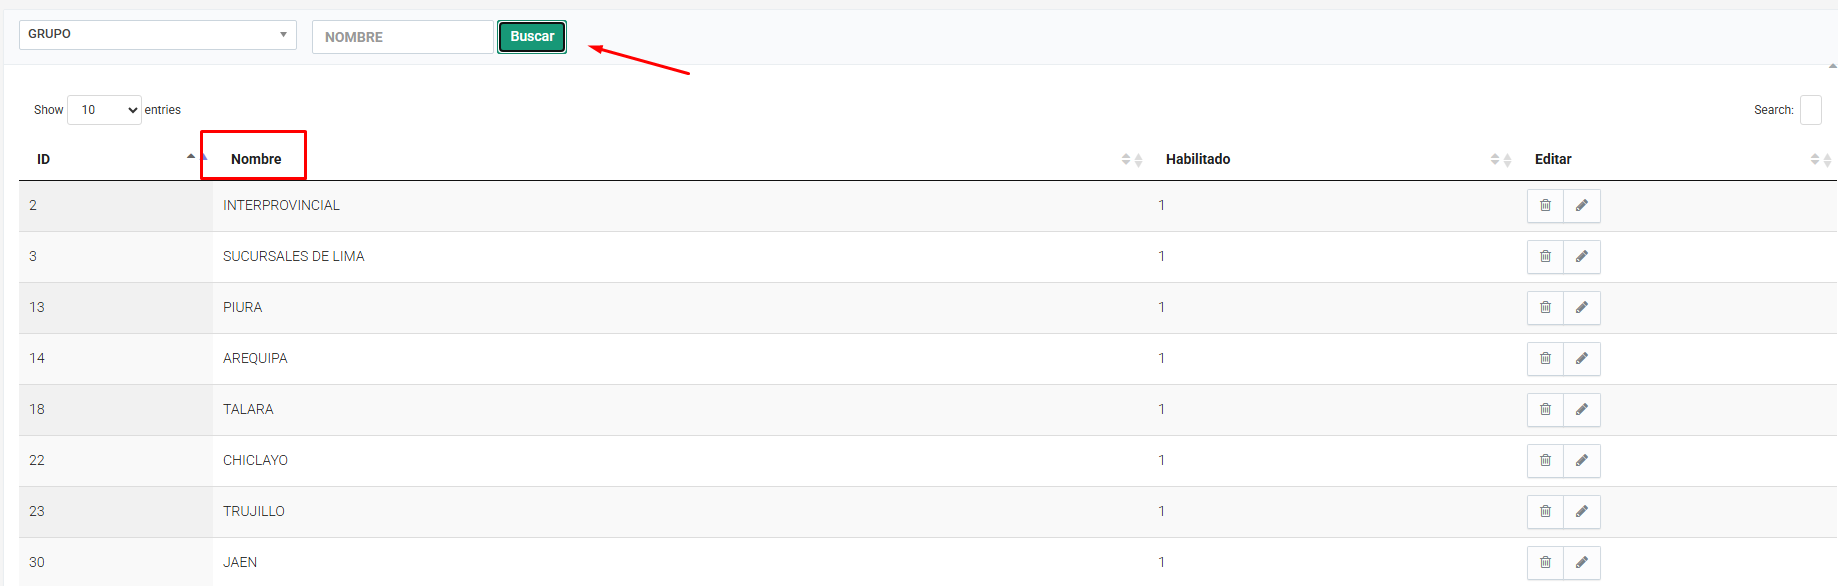1838x586 pixels.
Task: Sort by the Habilitado column header
Action: coord(1197,159)
